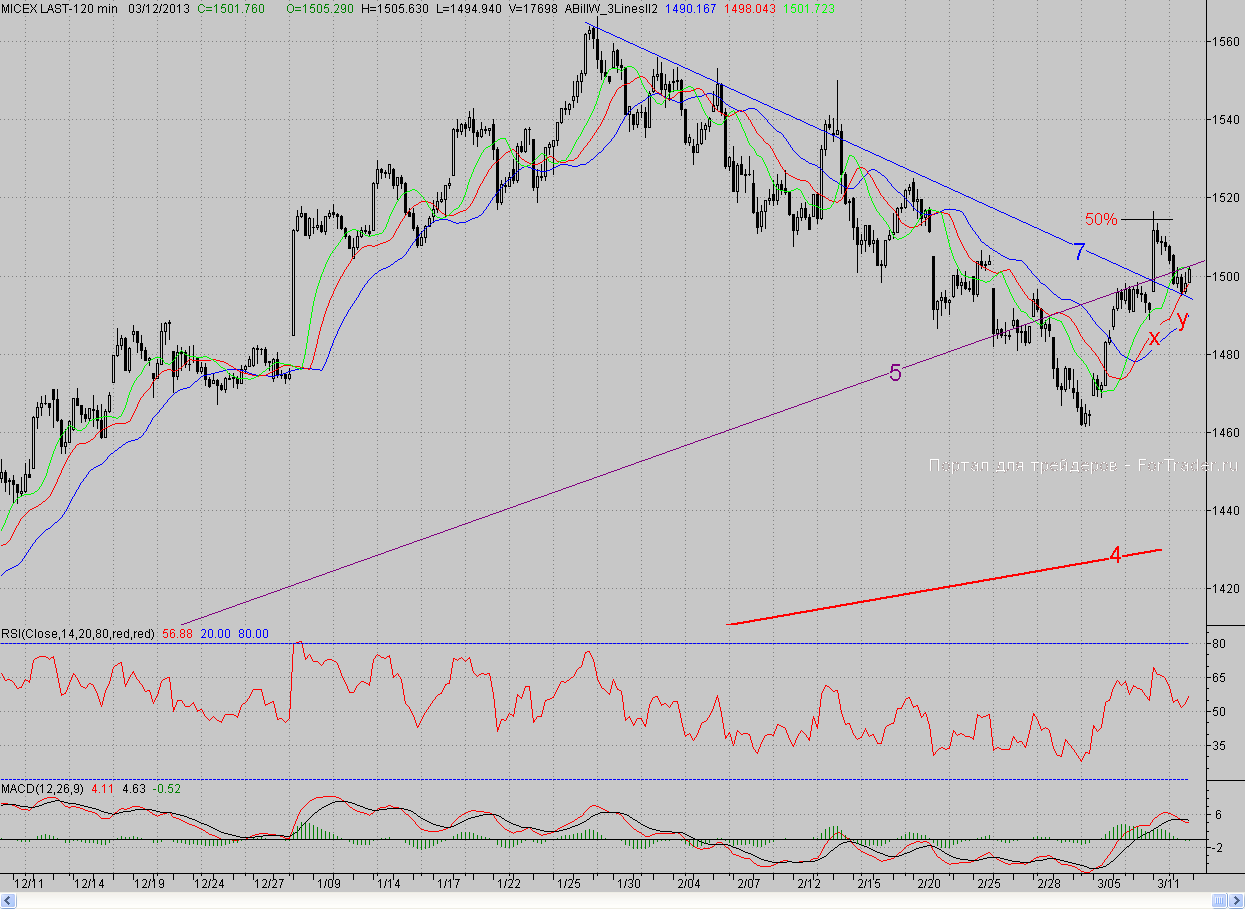The width and height of the screenshot is (1245, 909).
Task: Click the red y wave marker
Action: click(1182, 320)
